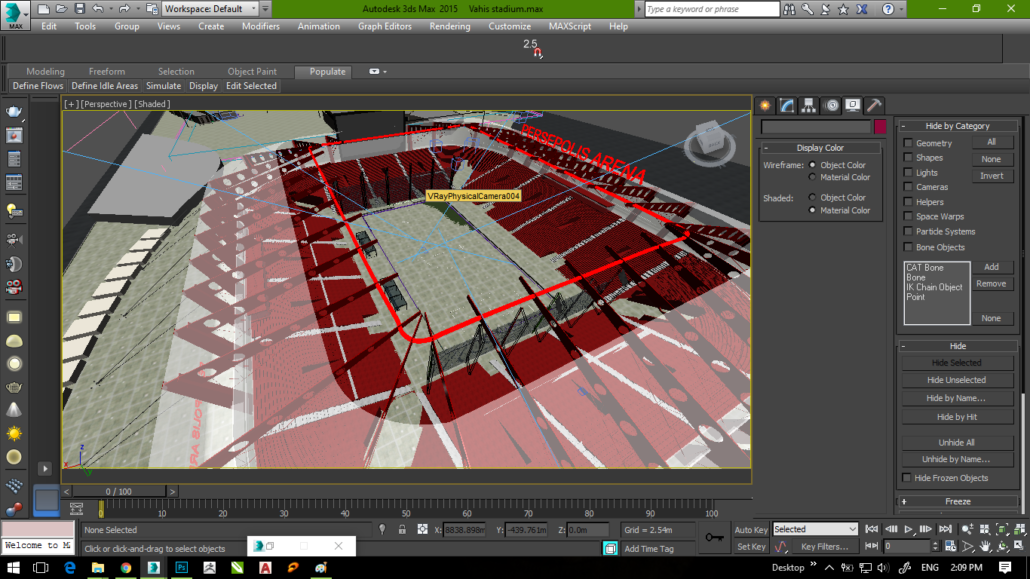Viewport: 1030px width, 579px height.
Task: Open the Motion command panel
Action: click(x=832, y=105)
